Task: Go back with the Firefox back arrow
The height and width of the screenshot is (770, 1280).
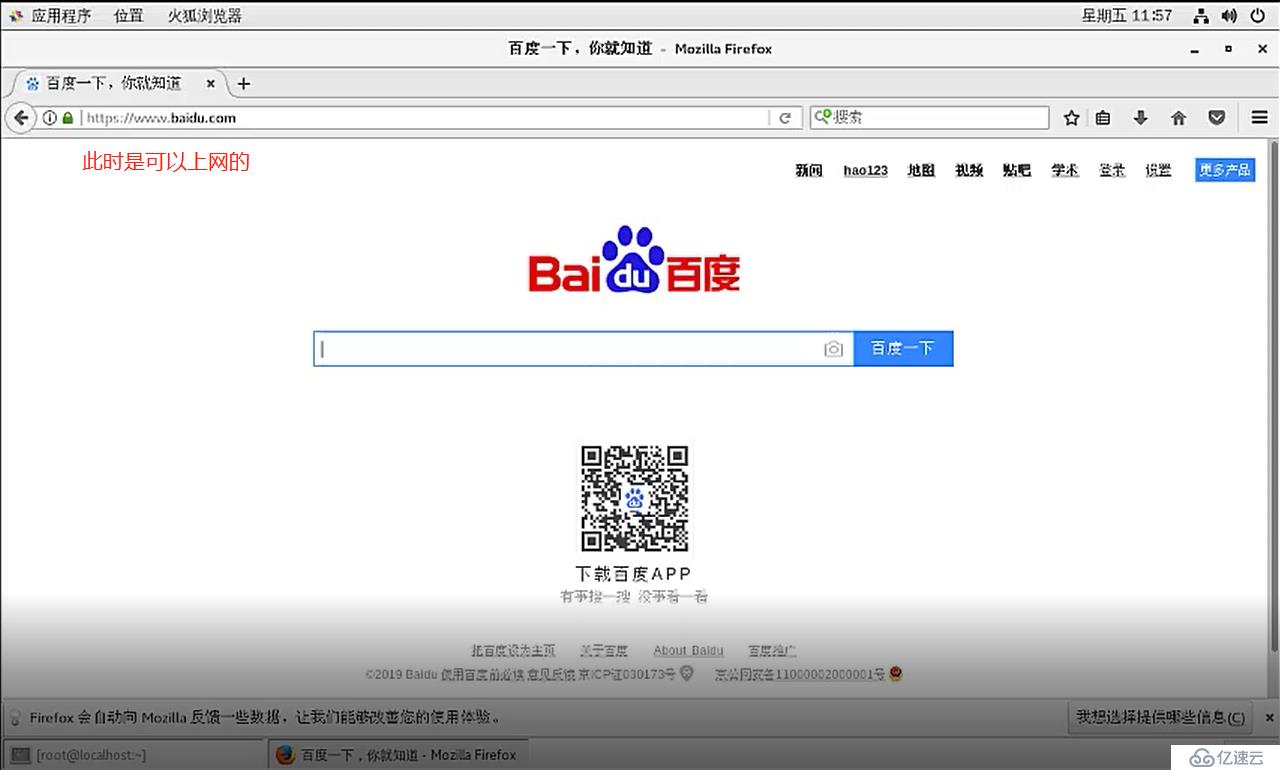Action: [20, 117]
